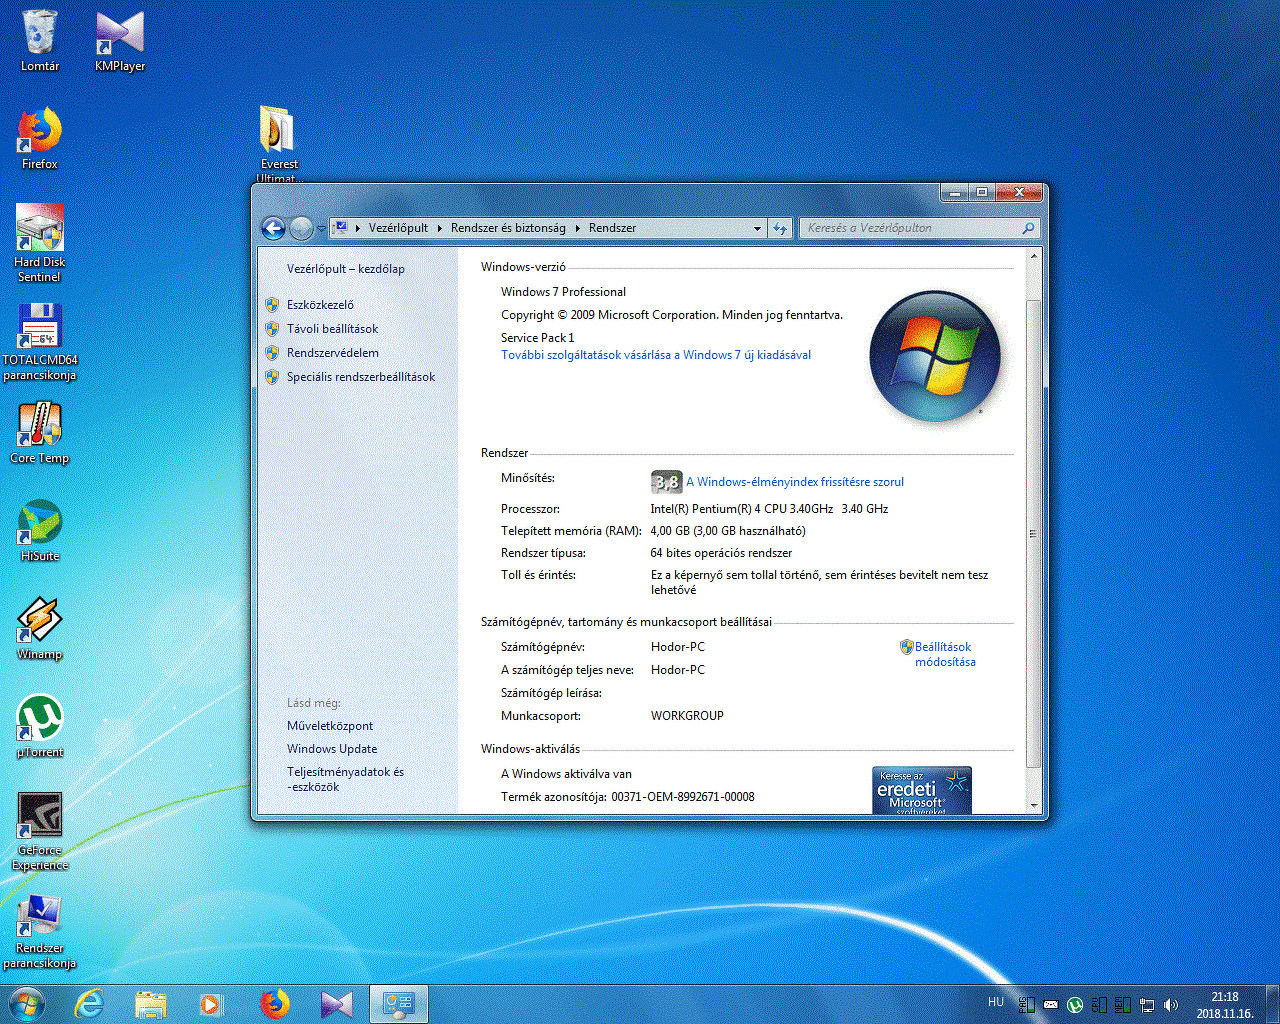
Task: Expand the arrow before Vezérlőpult breadcrumb
Action: coord(357,228)
